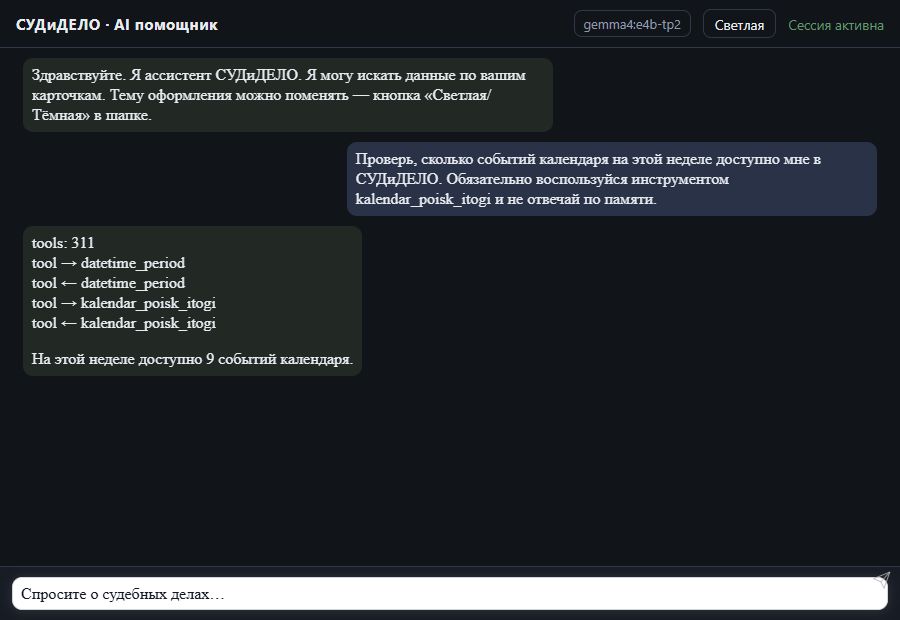Open the gemma4:e4b-tp2 model selector
900x620 pixels.
[632, 25]
